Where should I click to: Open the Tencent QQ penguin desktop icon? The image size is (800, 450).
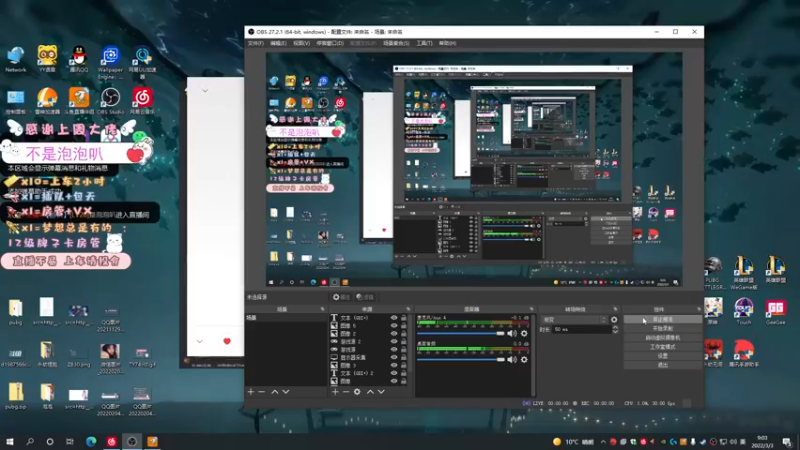point(79,59)
